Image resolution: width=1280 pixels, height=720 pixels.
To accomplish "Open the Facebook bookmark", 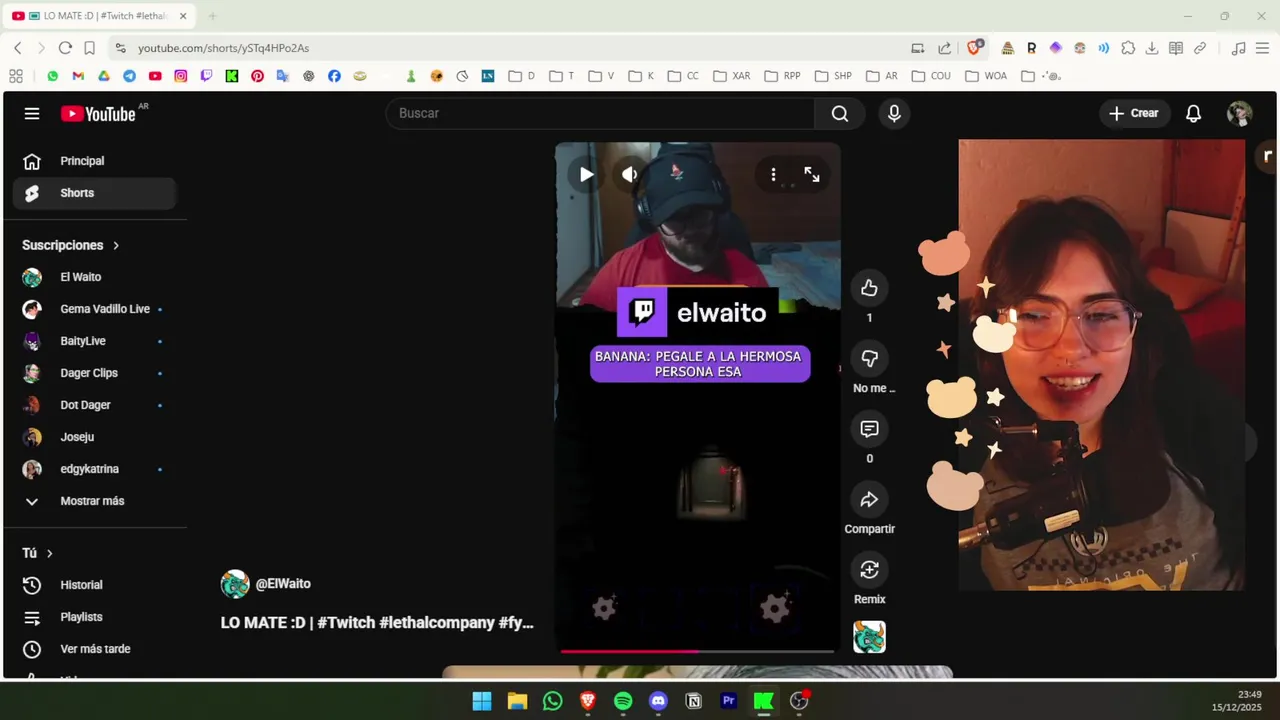I will click(334, 76).
